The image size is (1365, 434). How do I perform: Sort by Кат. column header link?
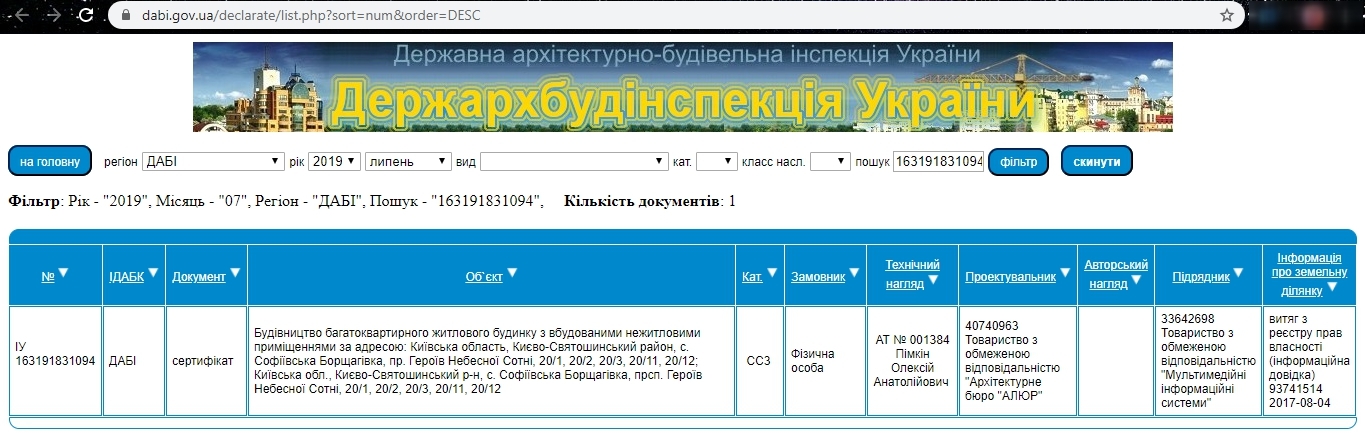point(753,277)
